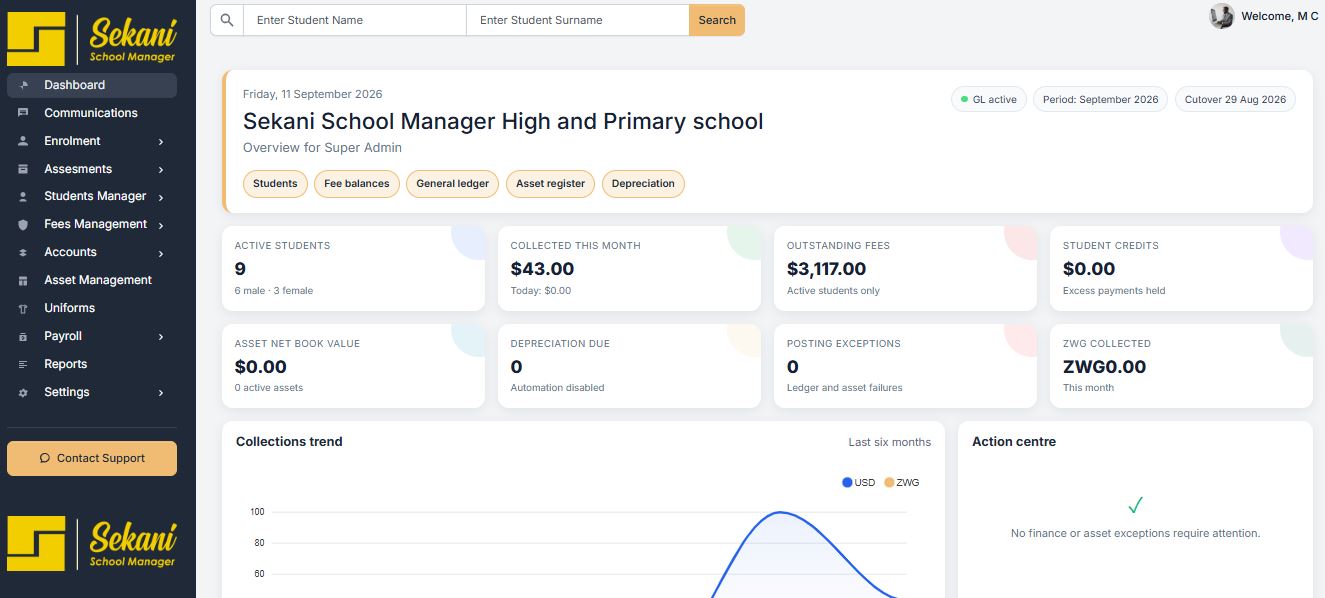Screen dimensions: 1325x598
Task: Click the Students Manager person icon
Action: point(23,197)
